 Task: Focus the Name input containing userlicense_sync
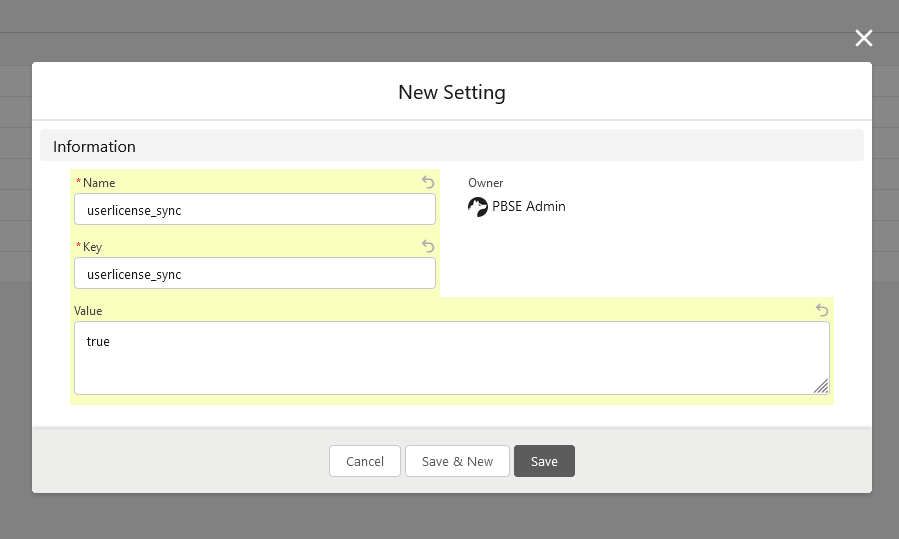(x=255, y=209)
